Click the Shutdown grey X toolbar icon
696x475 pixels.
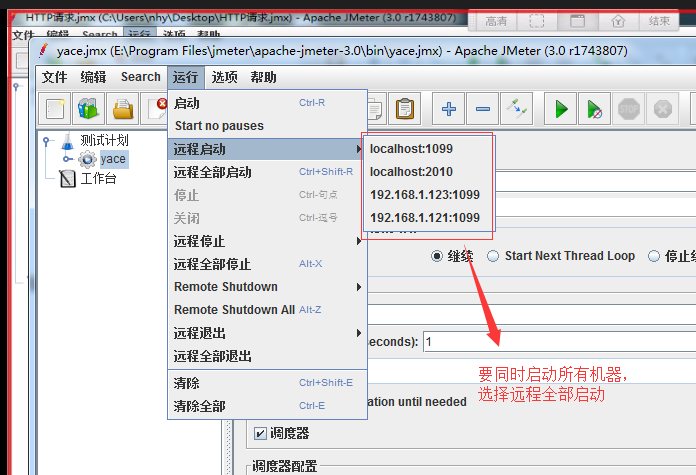coord(663,109)
